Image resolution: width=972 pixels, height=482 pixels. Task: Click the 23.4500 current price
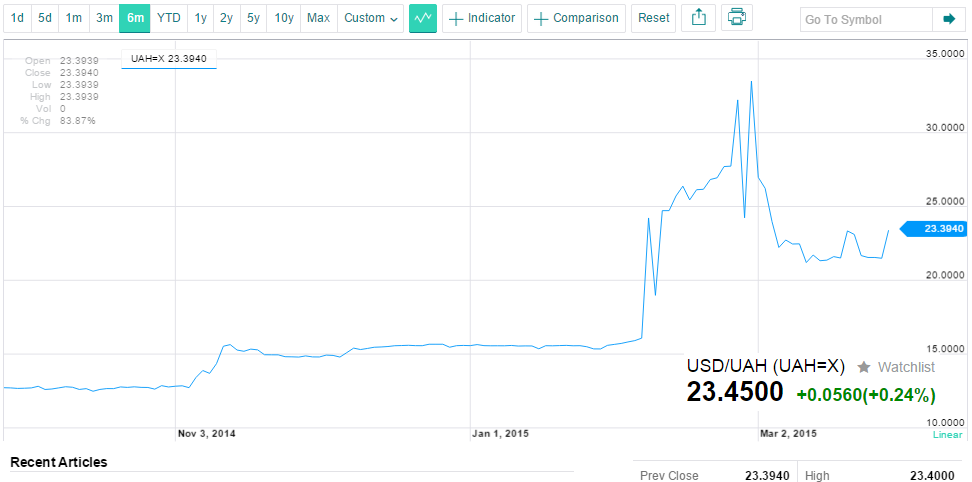coord(735,392)
